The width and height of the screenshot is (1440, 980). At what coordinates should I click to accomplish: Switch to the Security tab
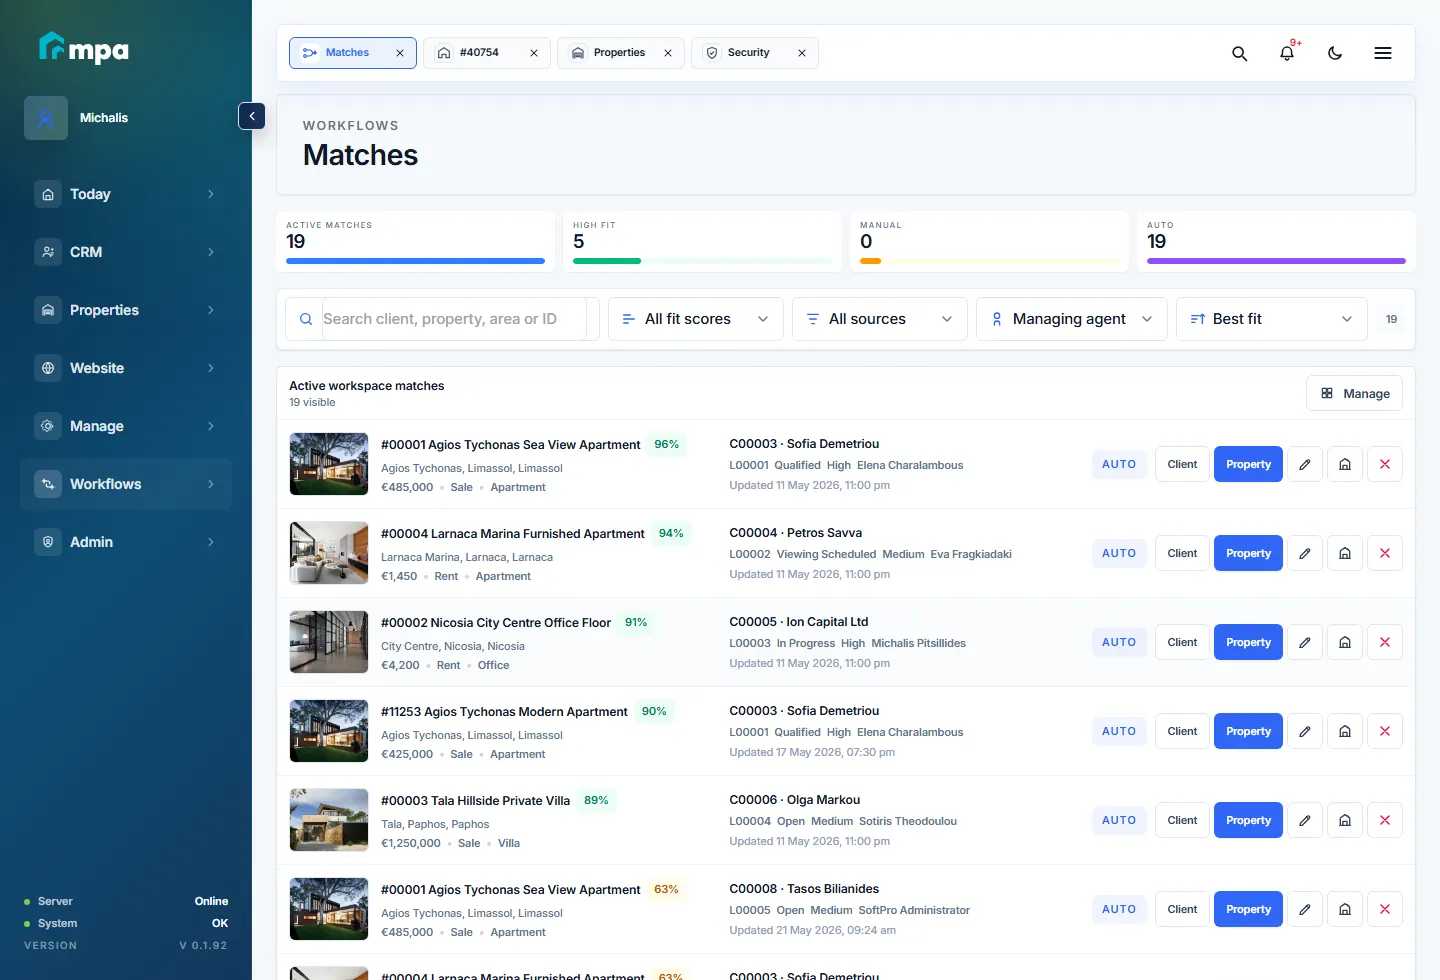(x=755, y=53)
